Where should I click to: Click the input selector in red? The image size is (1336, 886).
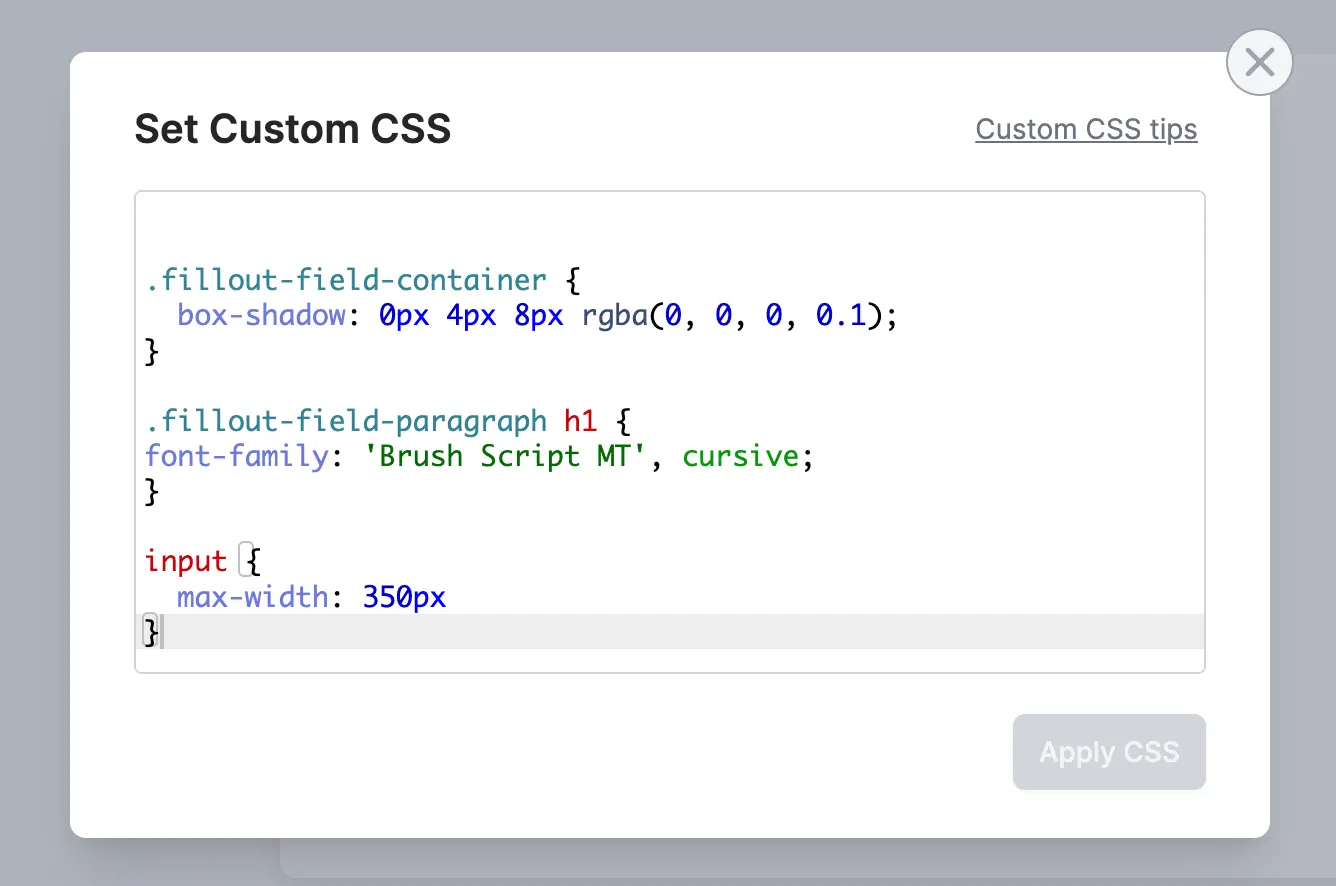click(x=186, y=562)
